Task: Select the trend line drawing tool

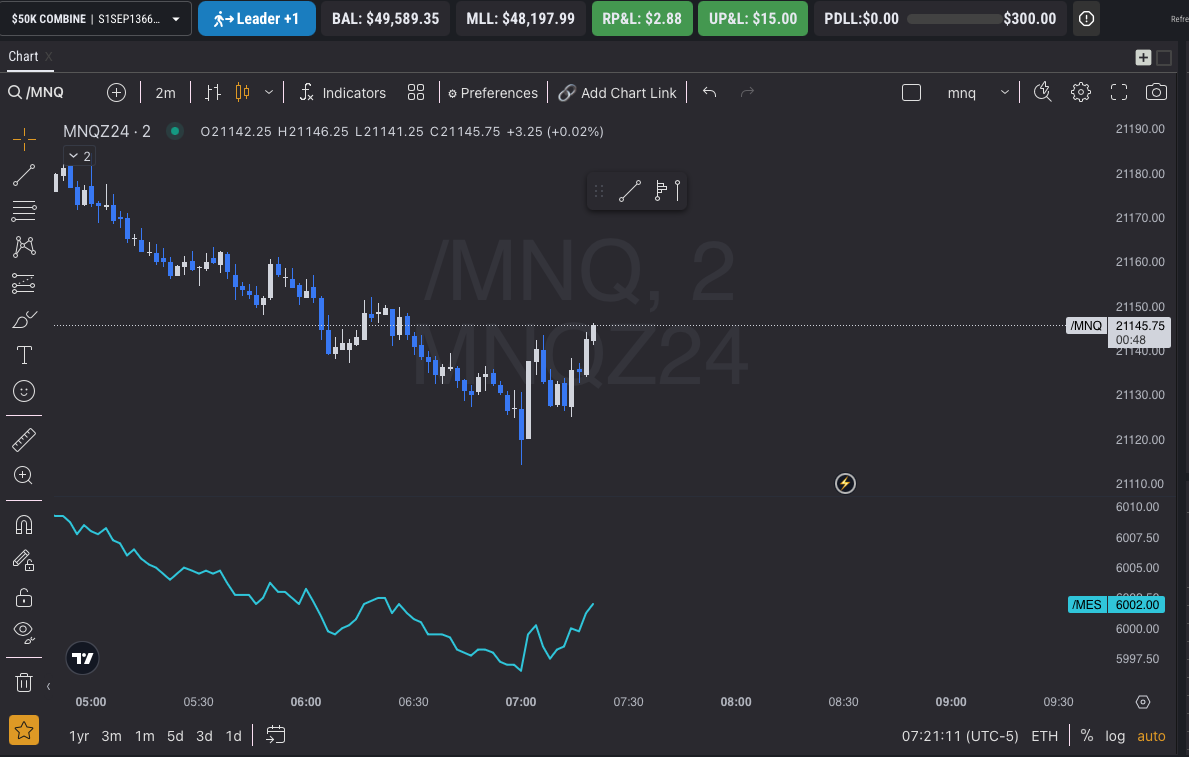Action: [x=24, y=175]
